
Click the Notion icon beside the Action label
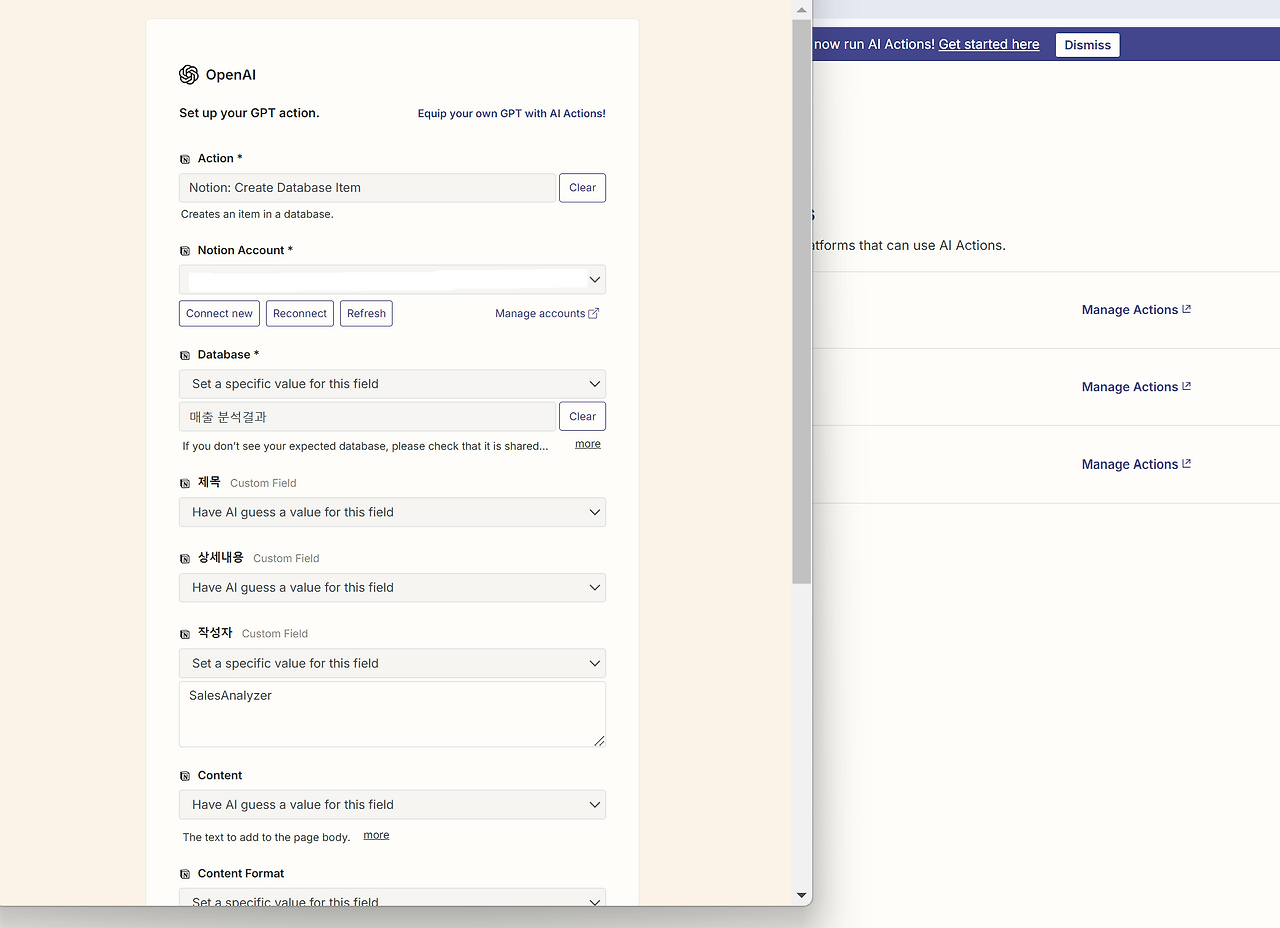point(185,158)
